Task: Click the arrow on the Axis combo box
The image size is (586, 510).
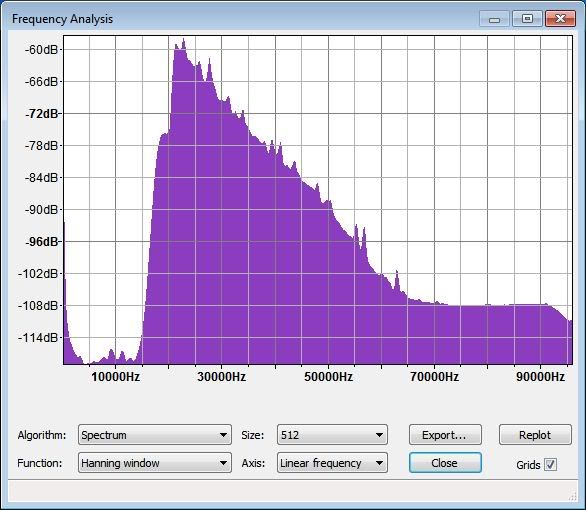Action: click(x=379, y=463)
